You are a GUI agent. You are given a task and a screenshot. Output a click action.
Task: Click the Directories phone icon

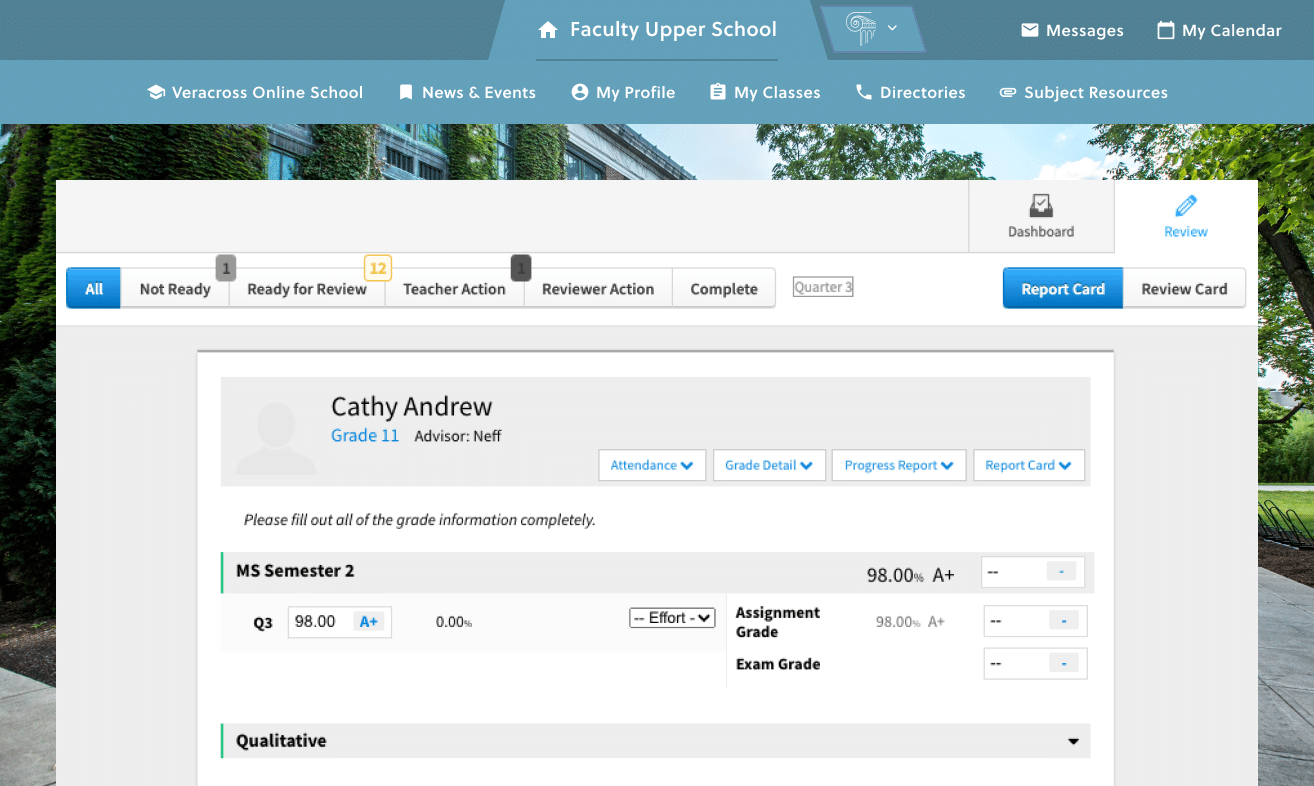click(x=864, y=92)
